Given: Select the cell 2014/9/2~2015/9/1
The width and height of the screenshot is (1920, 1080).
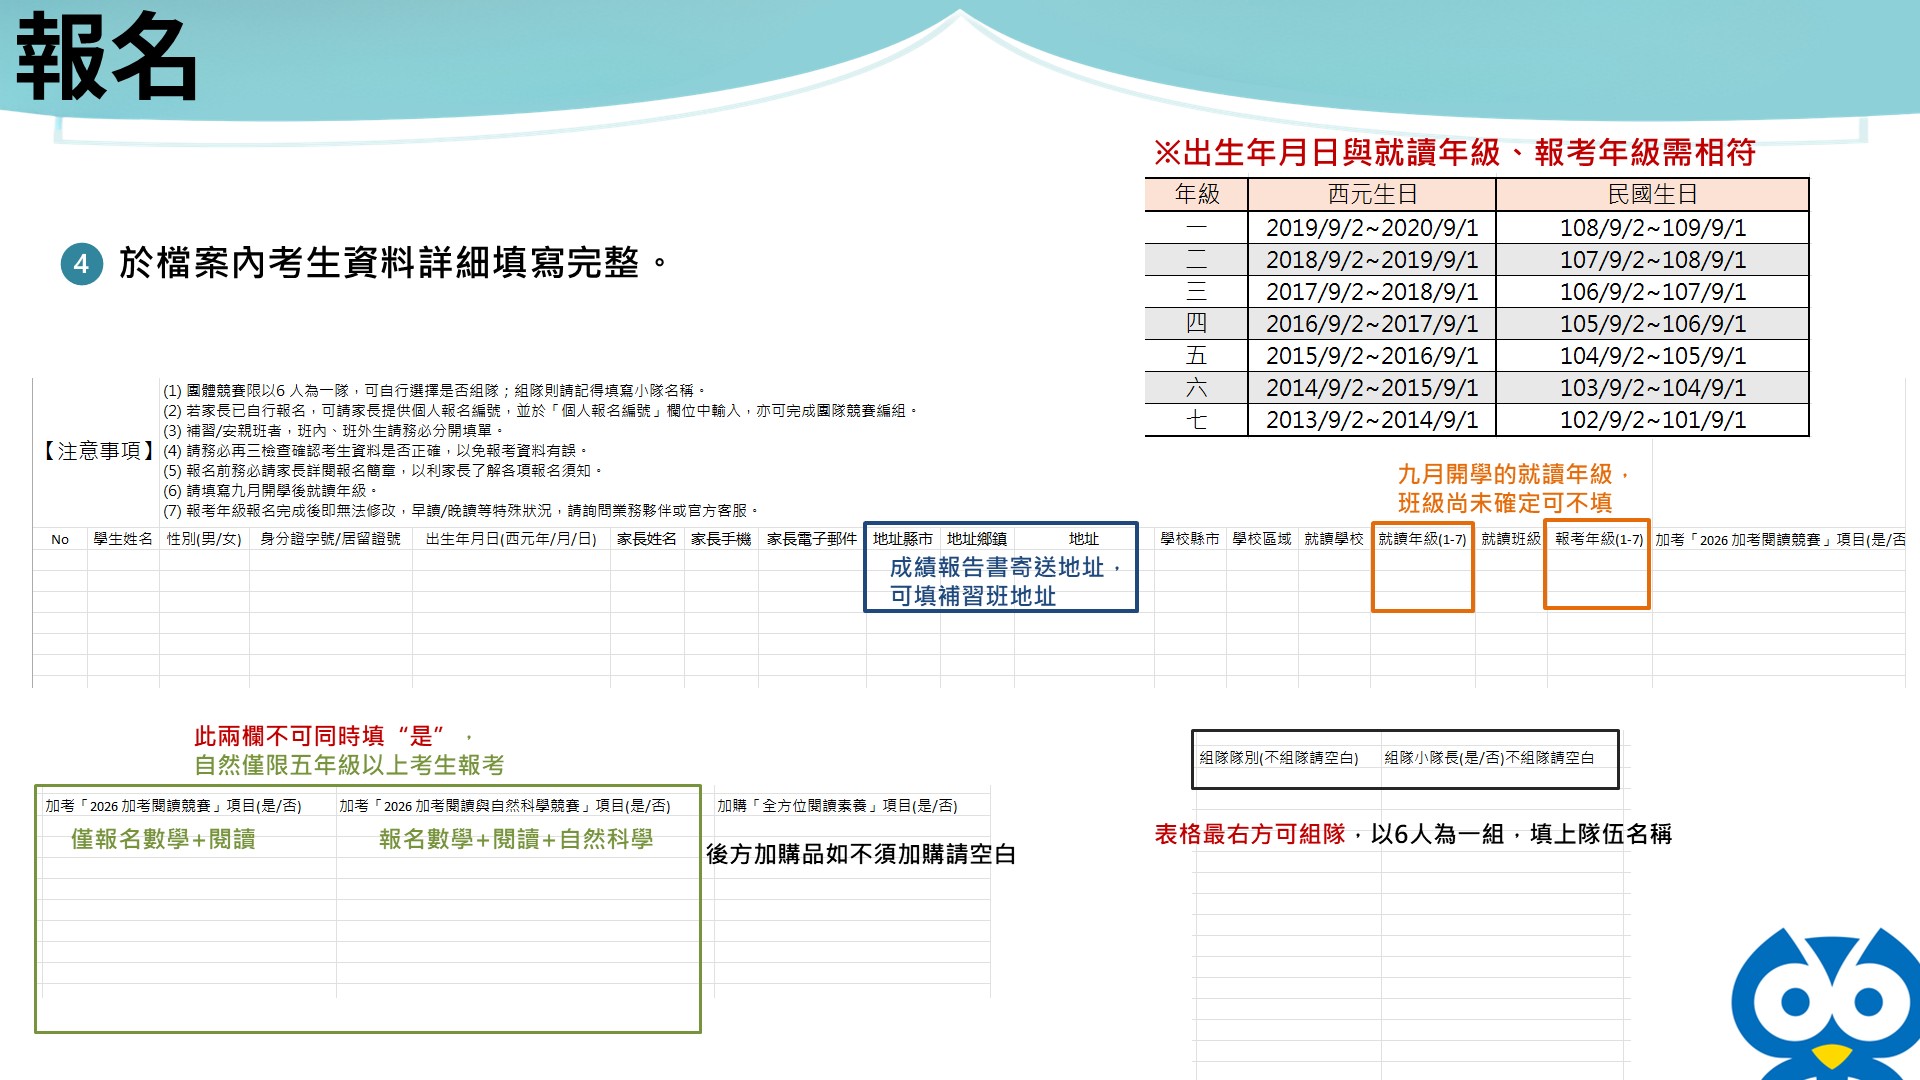Looking at the screenshot, I should (x=1372, y=387).
